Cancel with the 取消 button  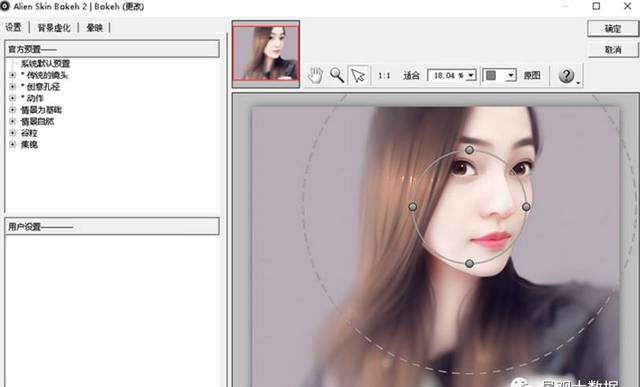pos(613,50)
